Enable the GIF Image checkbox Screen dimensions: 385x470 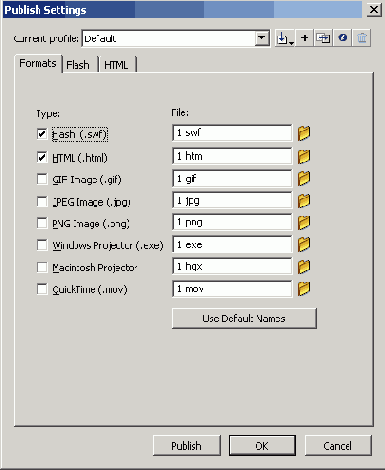point(42,179)
